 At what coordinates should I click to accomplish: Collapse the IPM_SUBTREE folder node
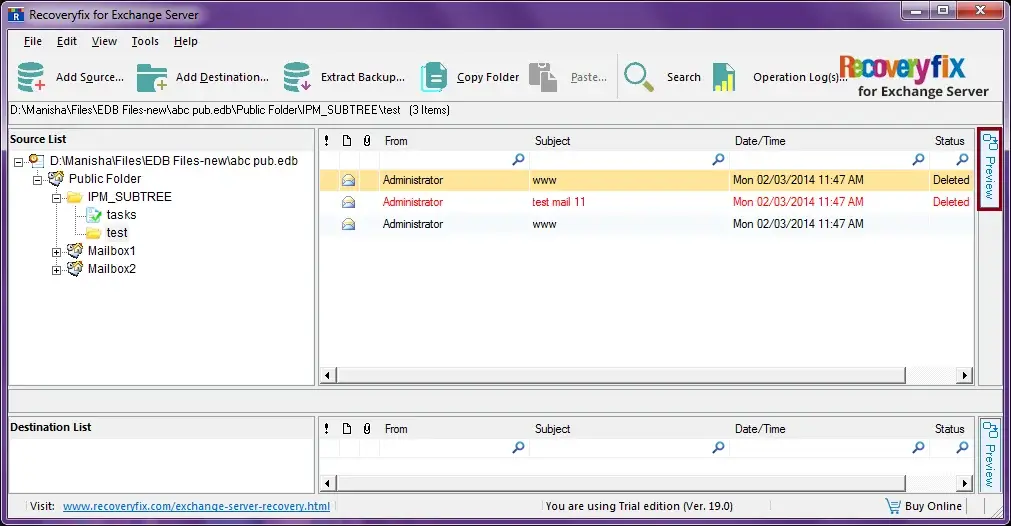(x=57, y=198)
